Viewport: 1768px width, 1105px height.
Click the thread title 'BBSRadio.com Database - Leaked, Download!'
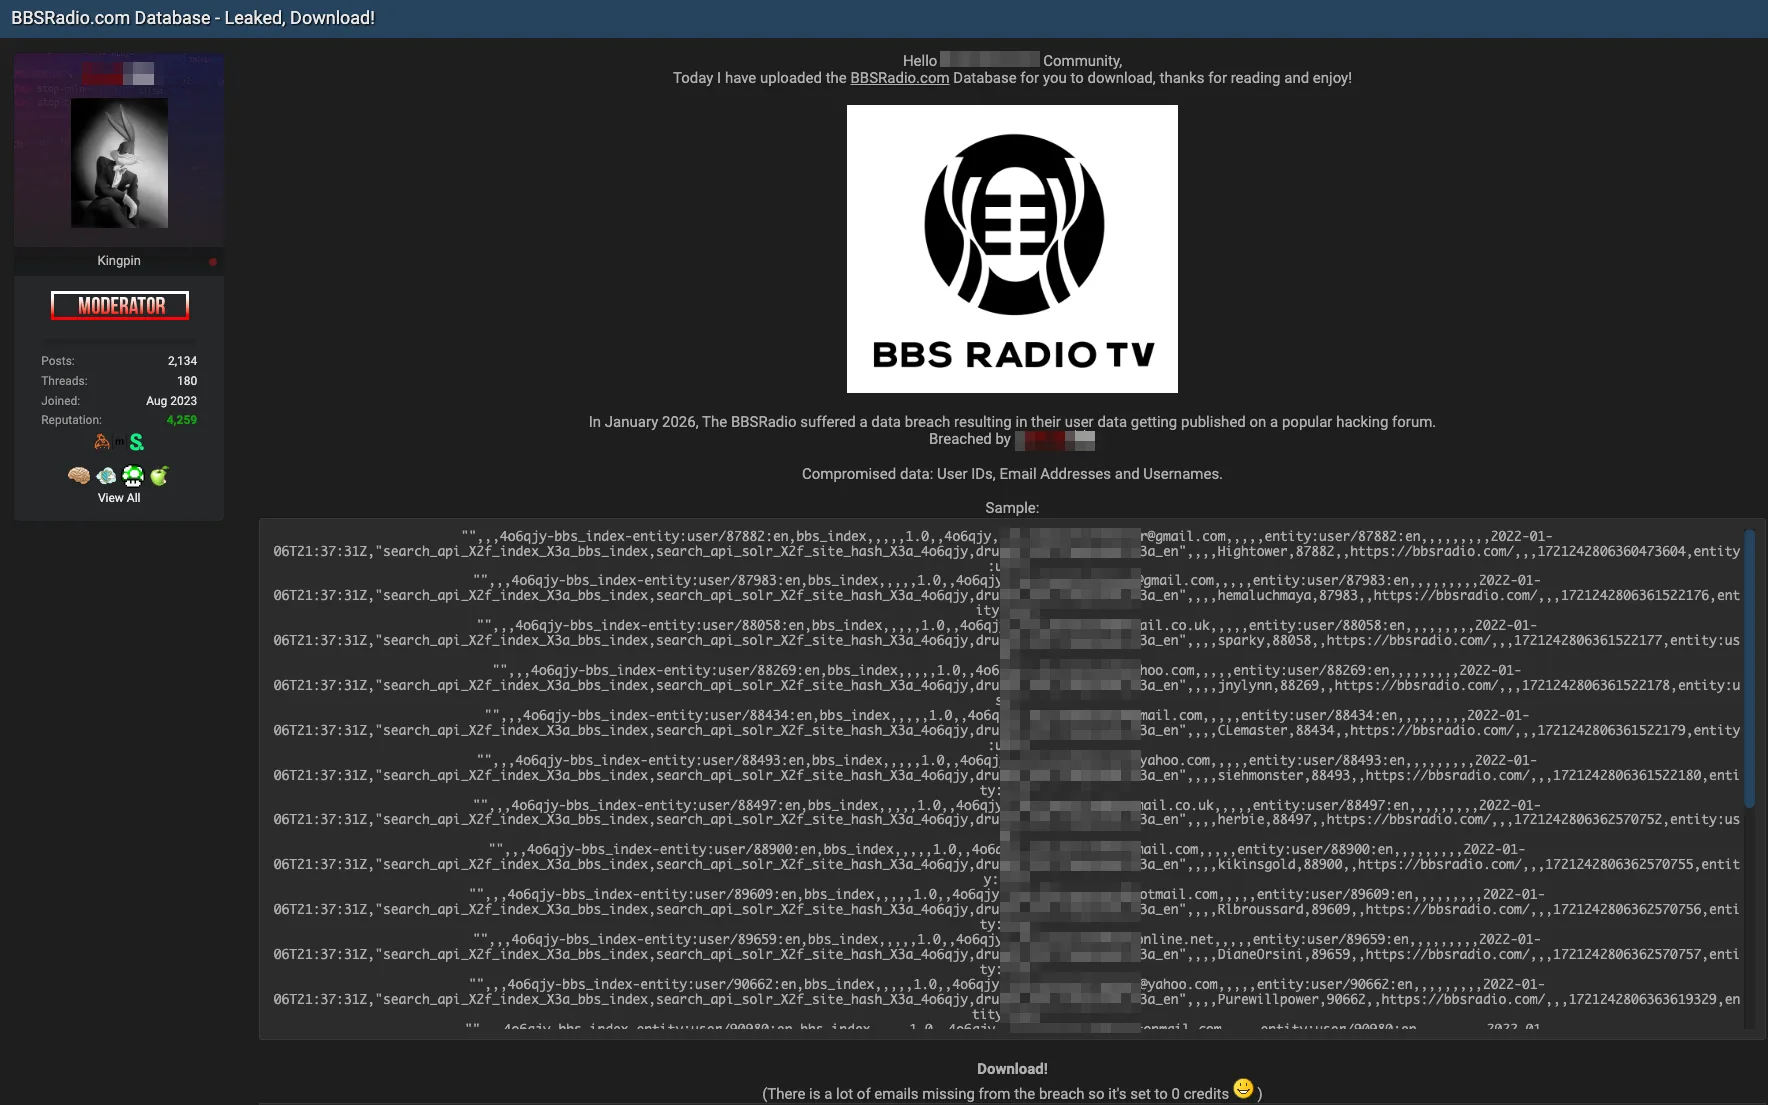194,17
